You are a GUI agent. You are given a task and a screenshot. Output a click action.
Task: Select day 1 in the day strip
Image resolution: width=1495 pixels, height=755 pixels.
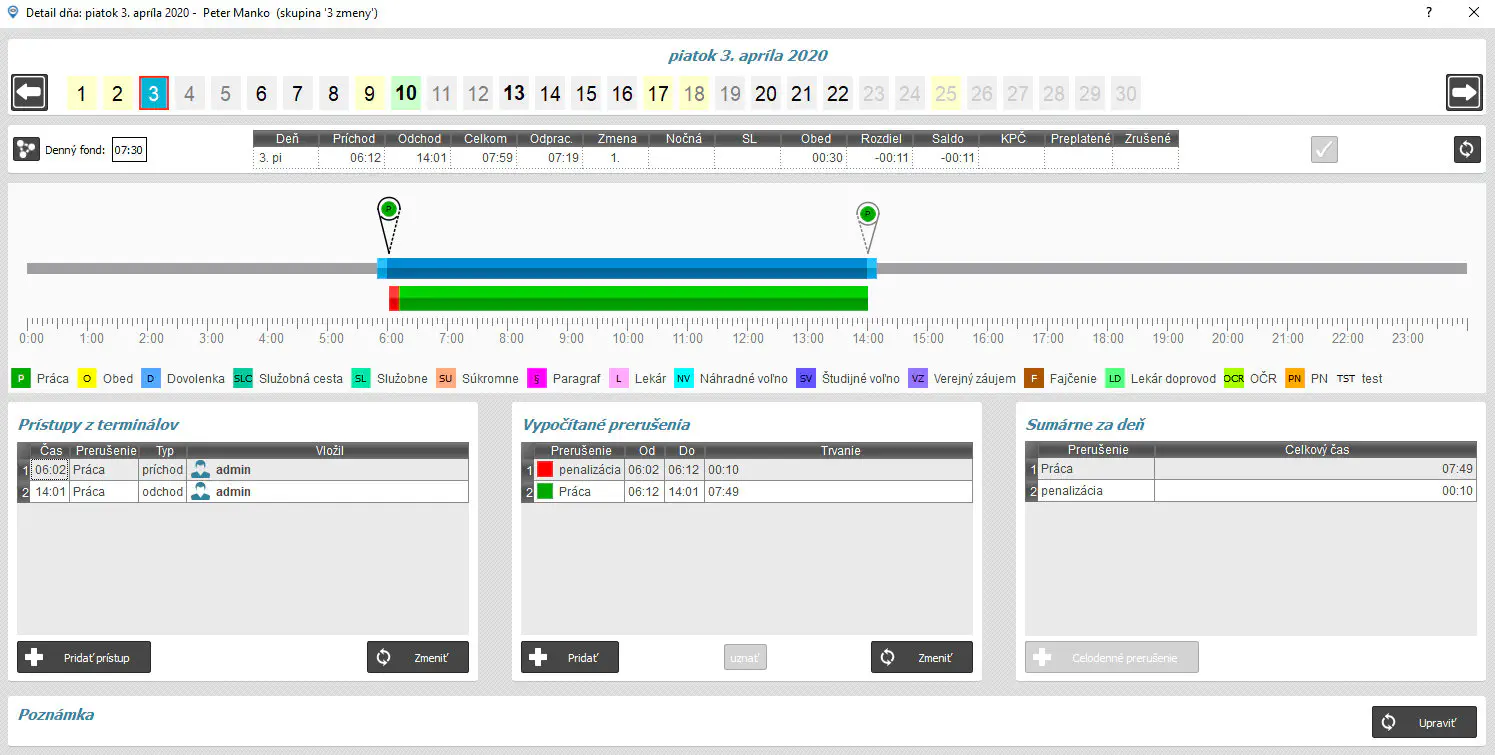click(82, 93)
